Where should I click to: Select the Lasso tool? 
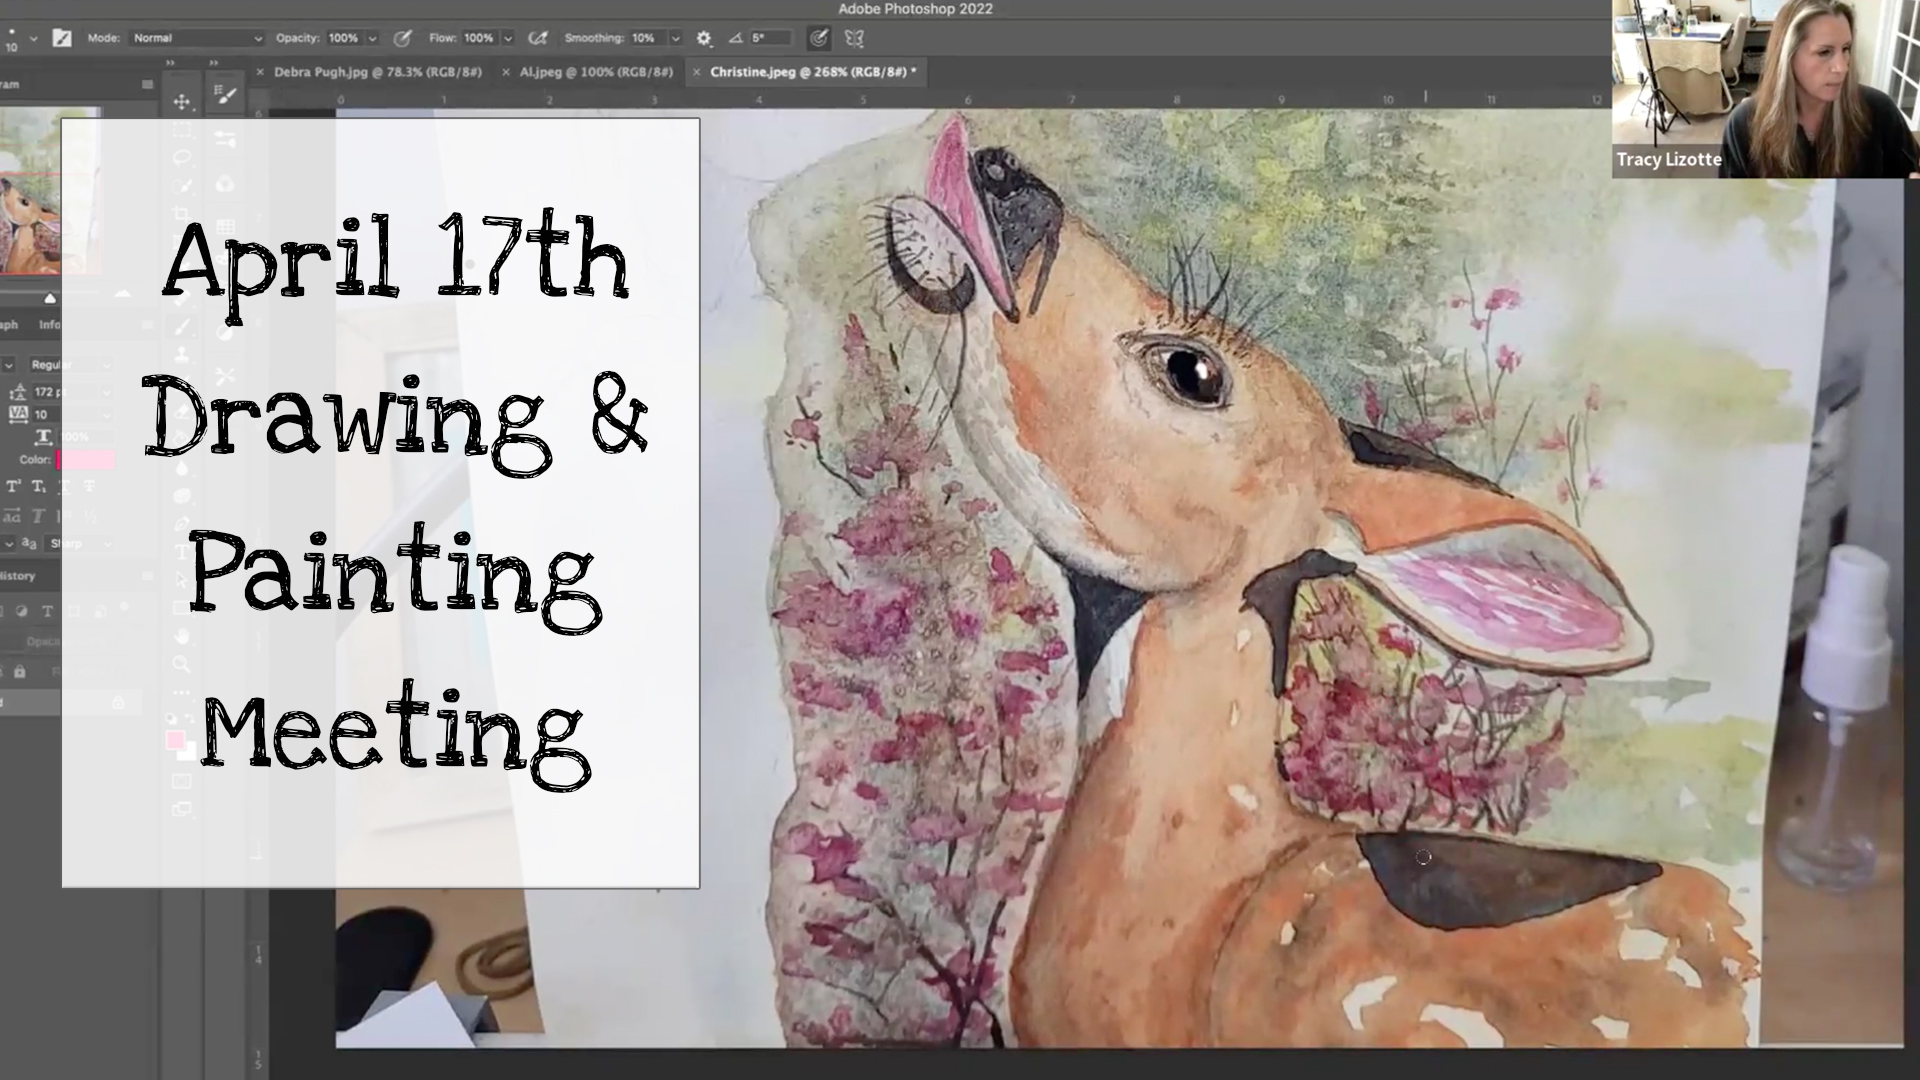click(182, 157)
